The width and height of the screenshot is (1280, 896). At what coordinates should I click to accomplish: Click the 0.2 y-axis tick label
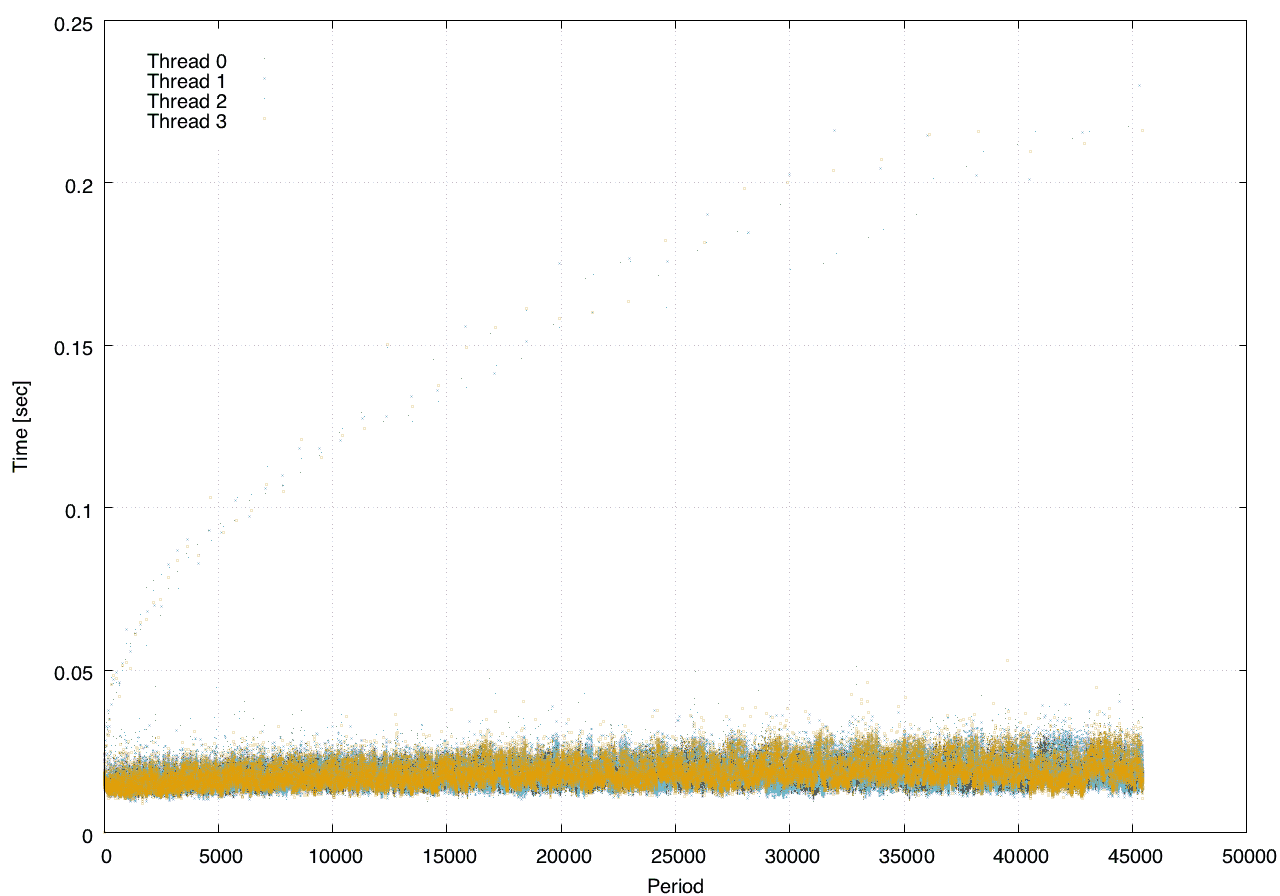point(77,184)
